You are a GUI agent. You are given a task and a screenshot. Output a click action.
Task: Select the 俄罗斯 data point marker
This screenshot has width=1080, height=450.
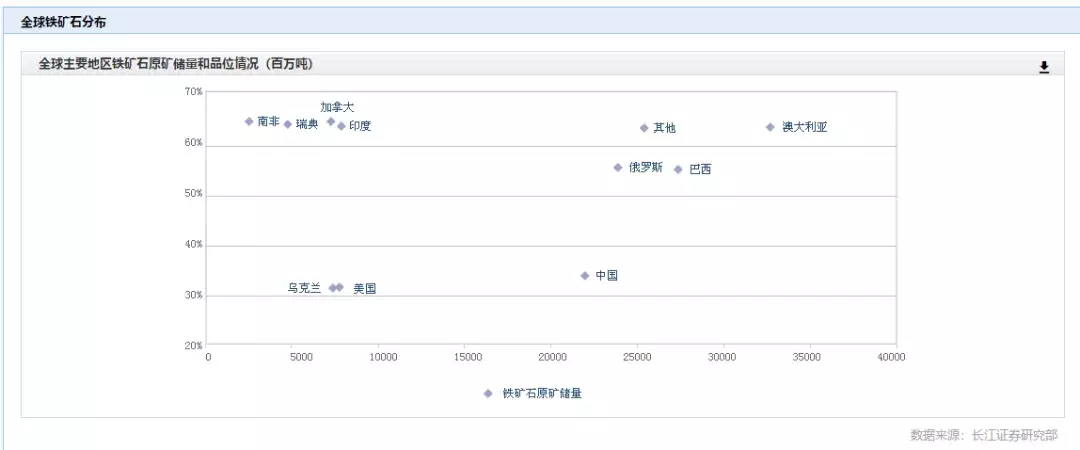coord(618,168)
